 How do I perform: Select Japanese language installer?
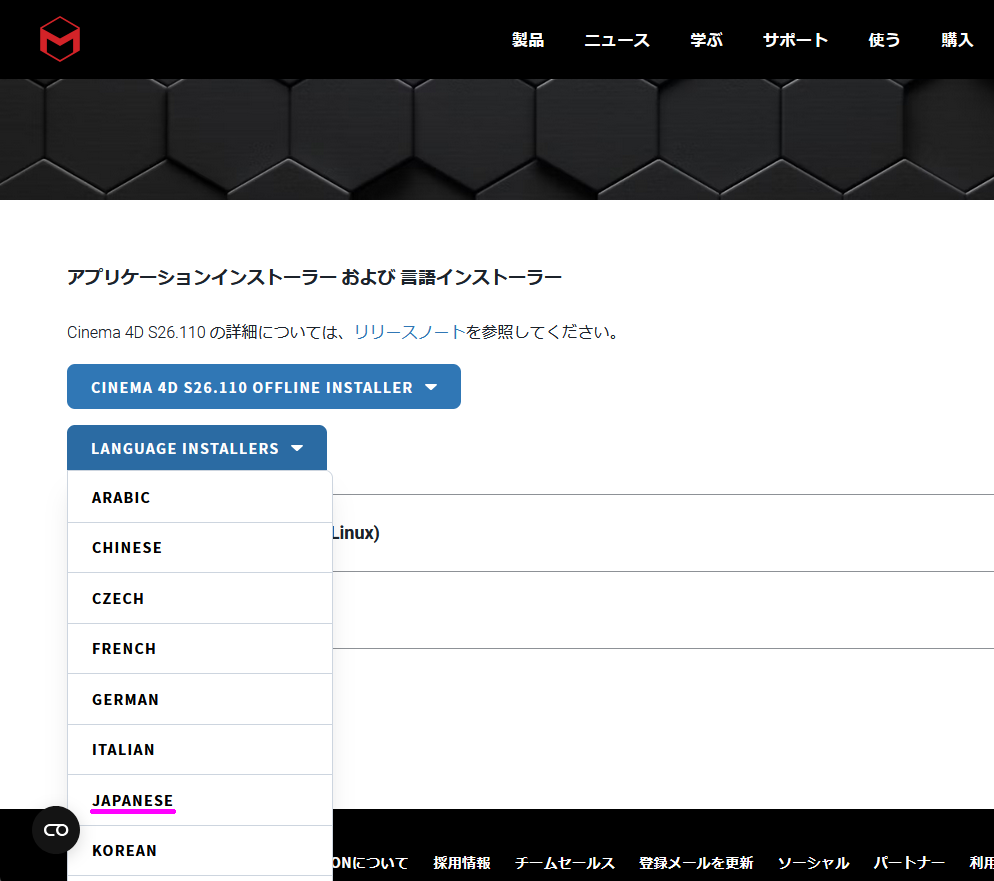click(x=200, y=800)
